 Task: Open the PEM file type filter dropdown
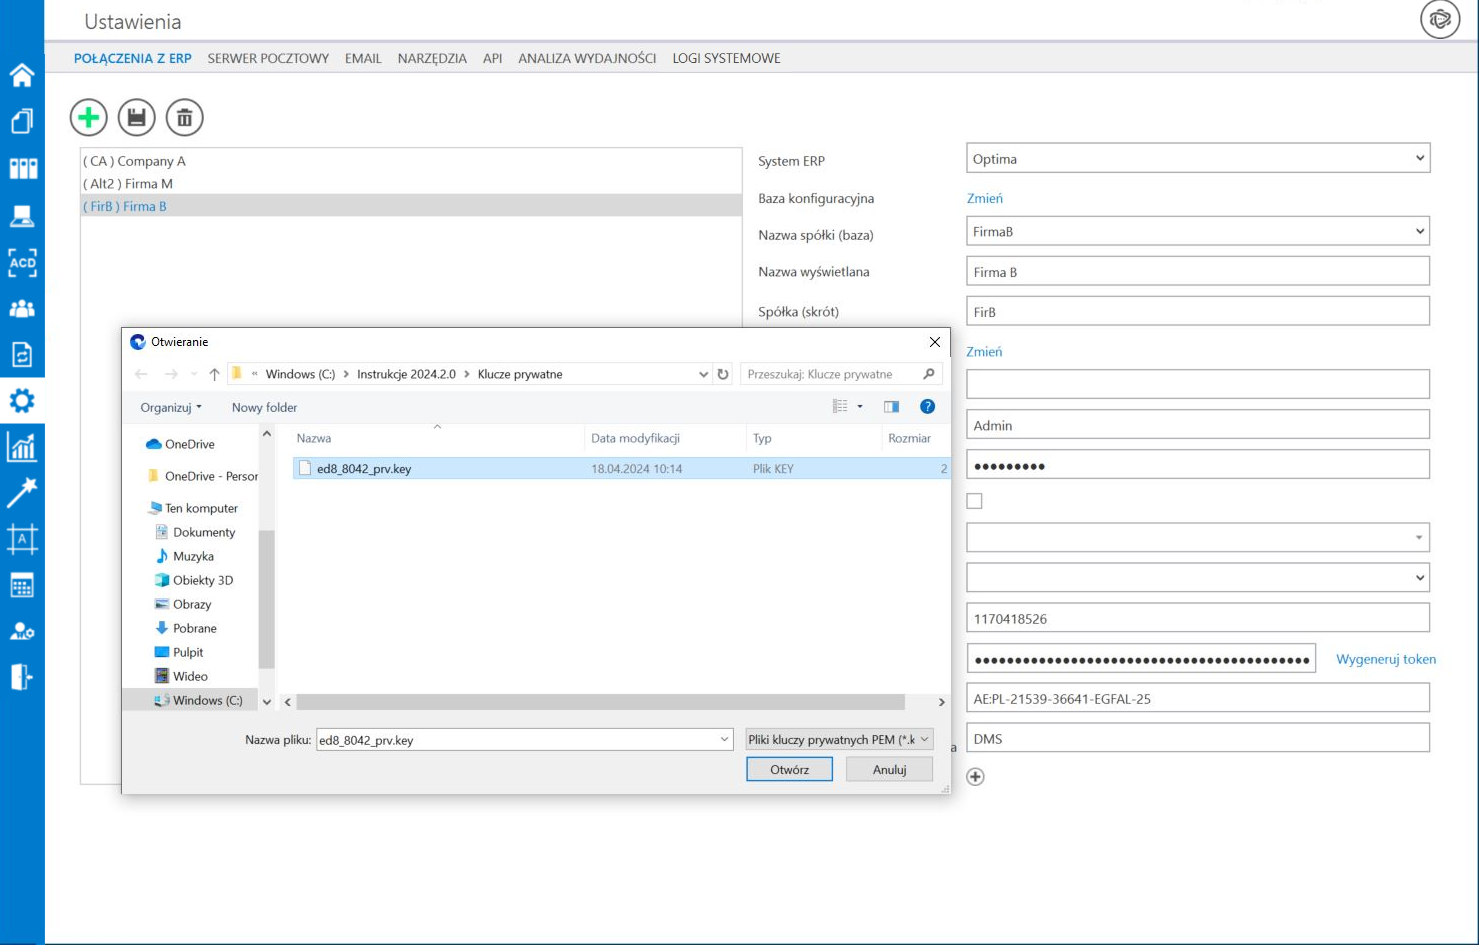[x=839, y=740]
